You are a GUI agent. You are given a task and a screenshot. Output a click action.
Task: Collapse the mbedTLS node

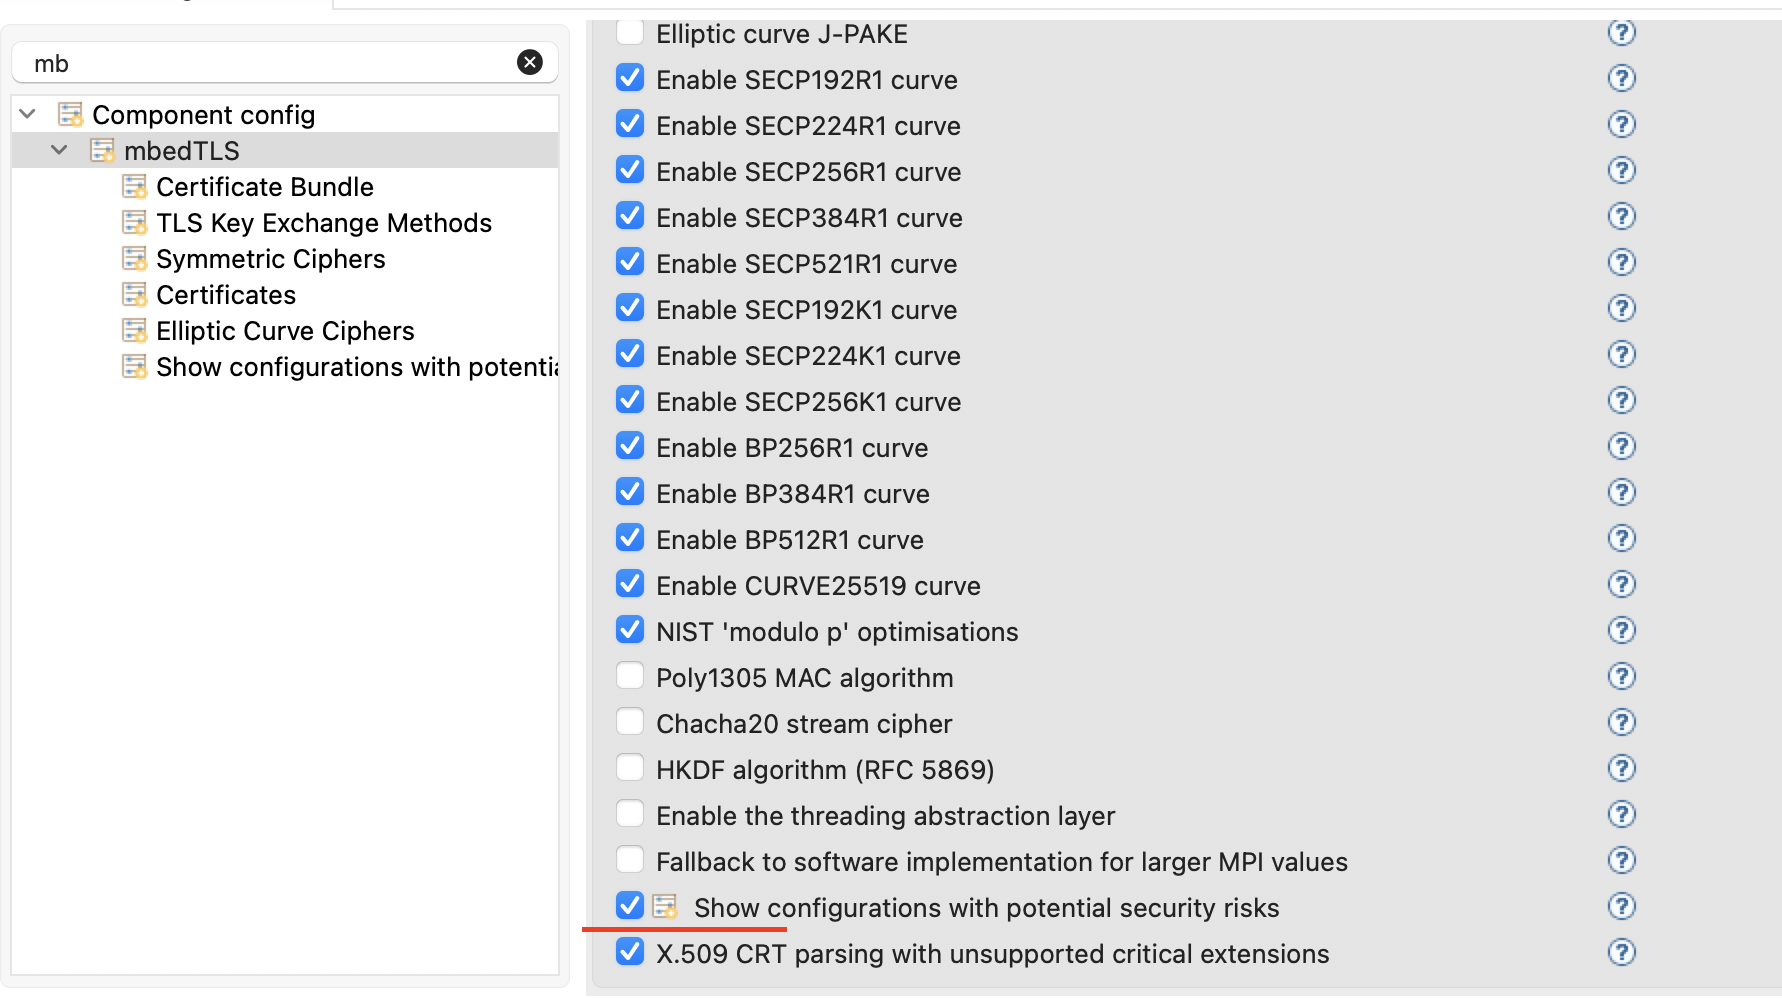(59, 149)
